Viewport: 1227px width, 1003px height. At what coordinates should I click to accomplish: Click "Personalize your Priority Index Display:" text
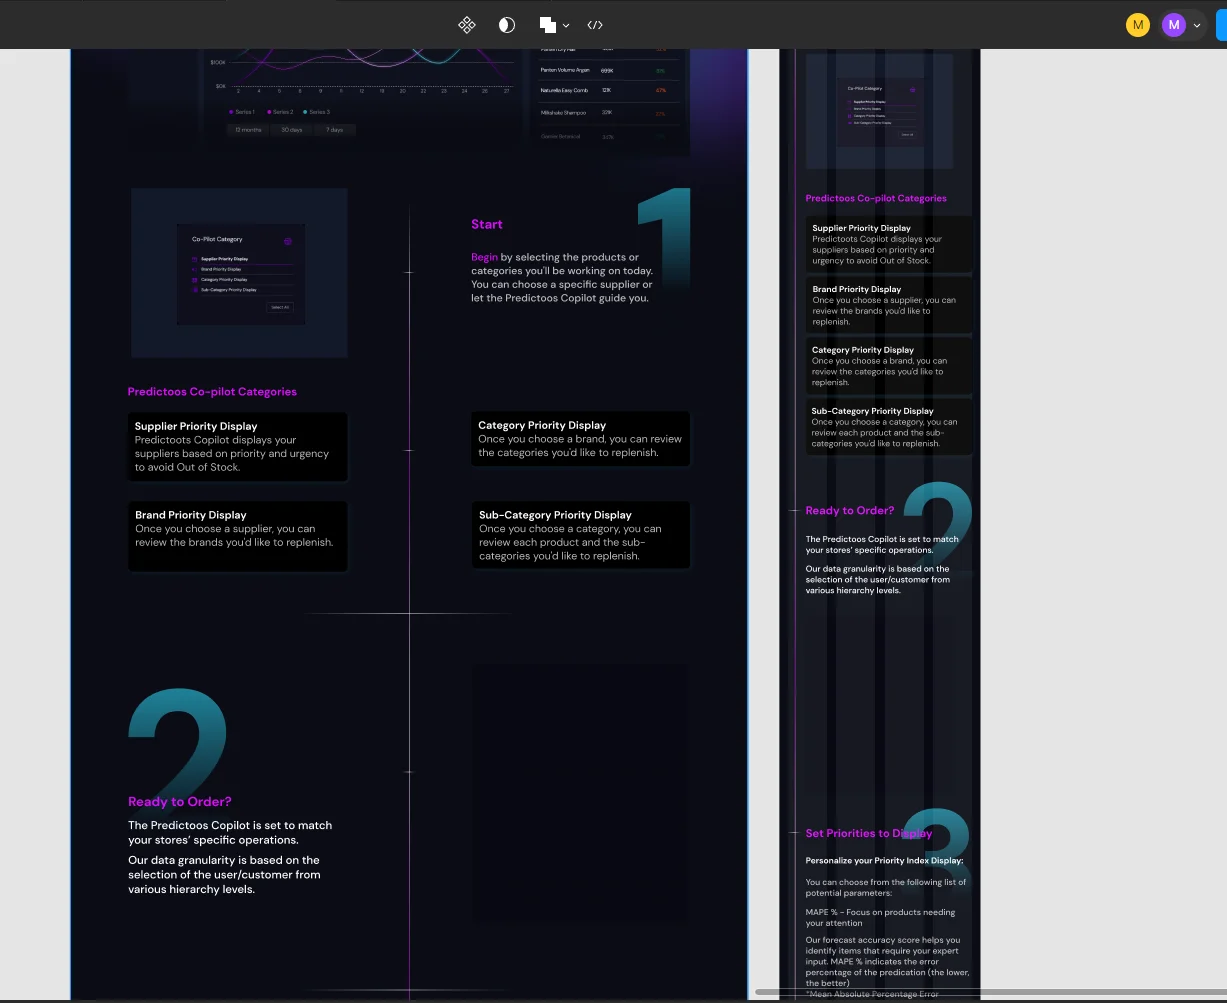(x=884, y=861)
